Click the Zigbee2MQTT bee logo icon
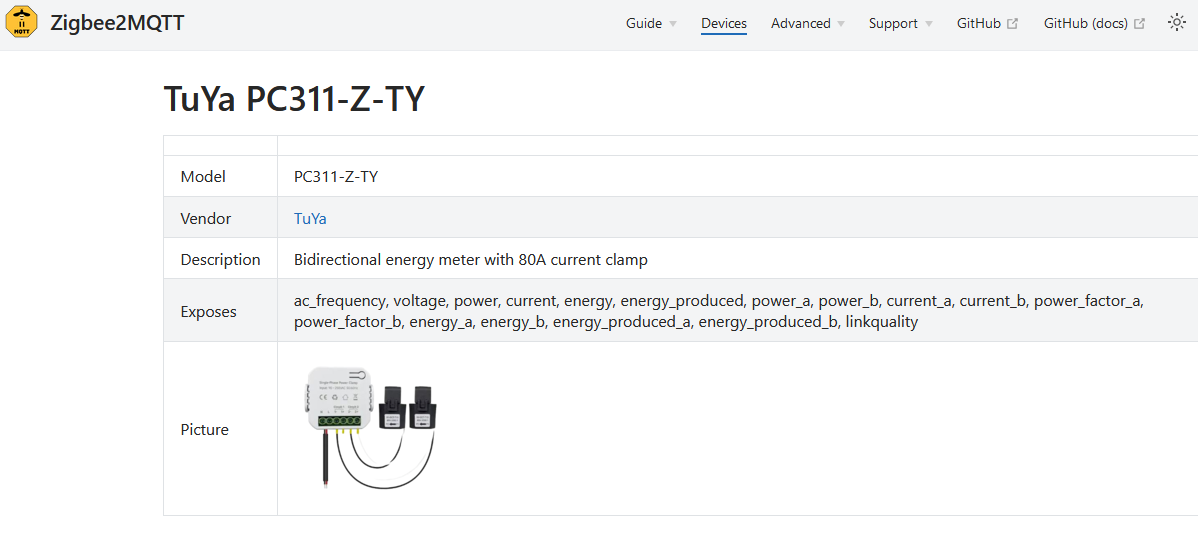Viewport: 1198px width, 558px height. [x=21, y=22]
